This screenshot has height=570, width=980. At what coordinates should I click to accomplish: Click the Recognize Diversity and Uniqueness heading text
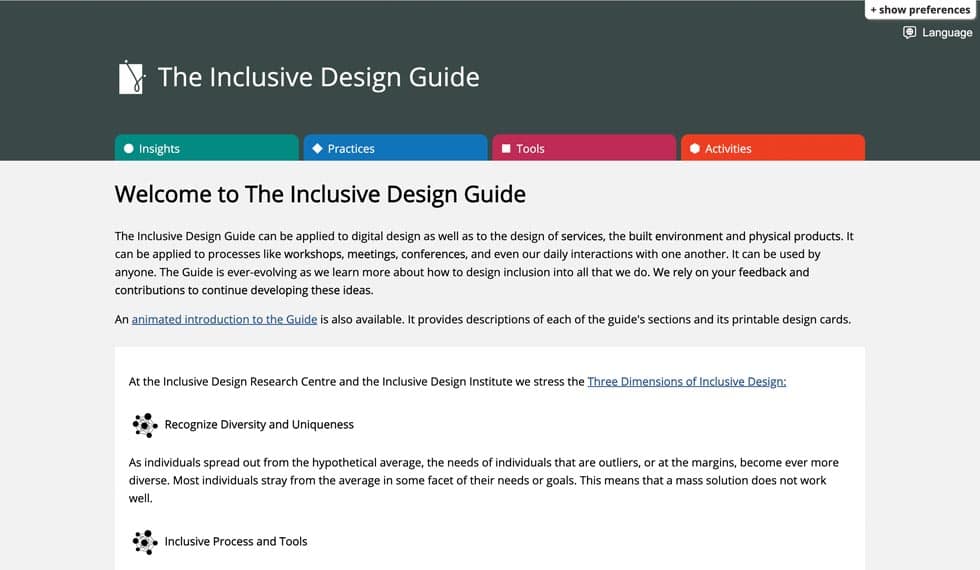(x=259, y=425)
